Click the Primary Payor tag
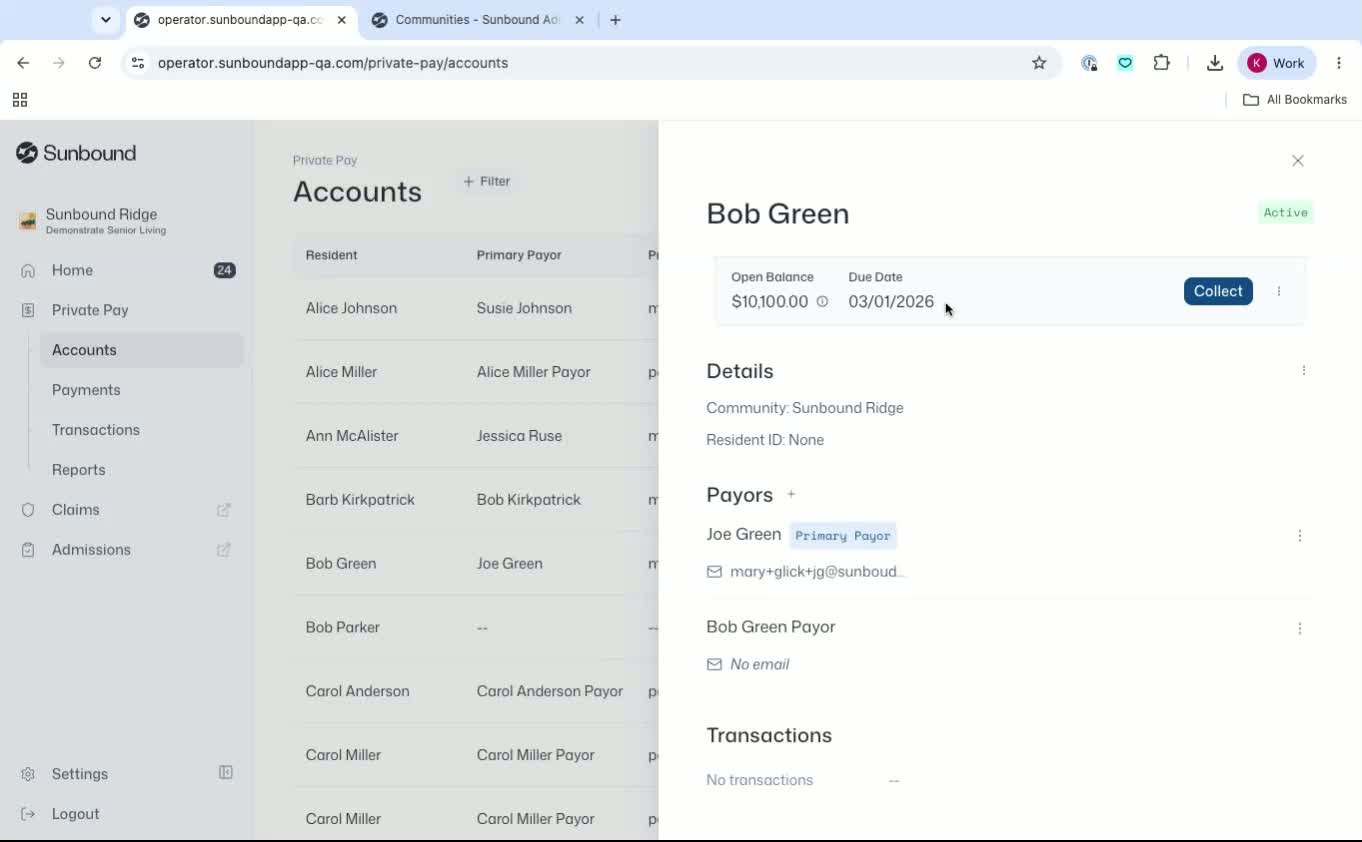1362x842 pixels. [843, 536]
